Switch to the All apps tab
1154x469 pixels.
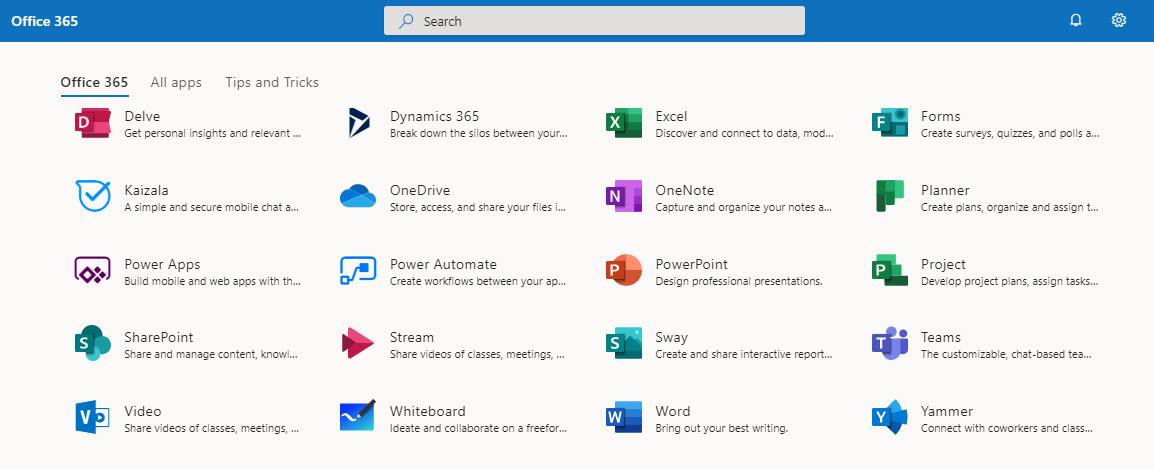tap(176, 82)
